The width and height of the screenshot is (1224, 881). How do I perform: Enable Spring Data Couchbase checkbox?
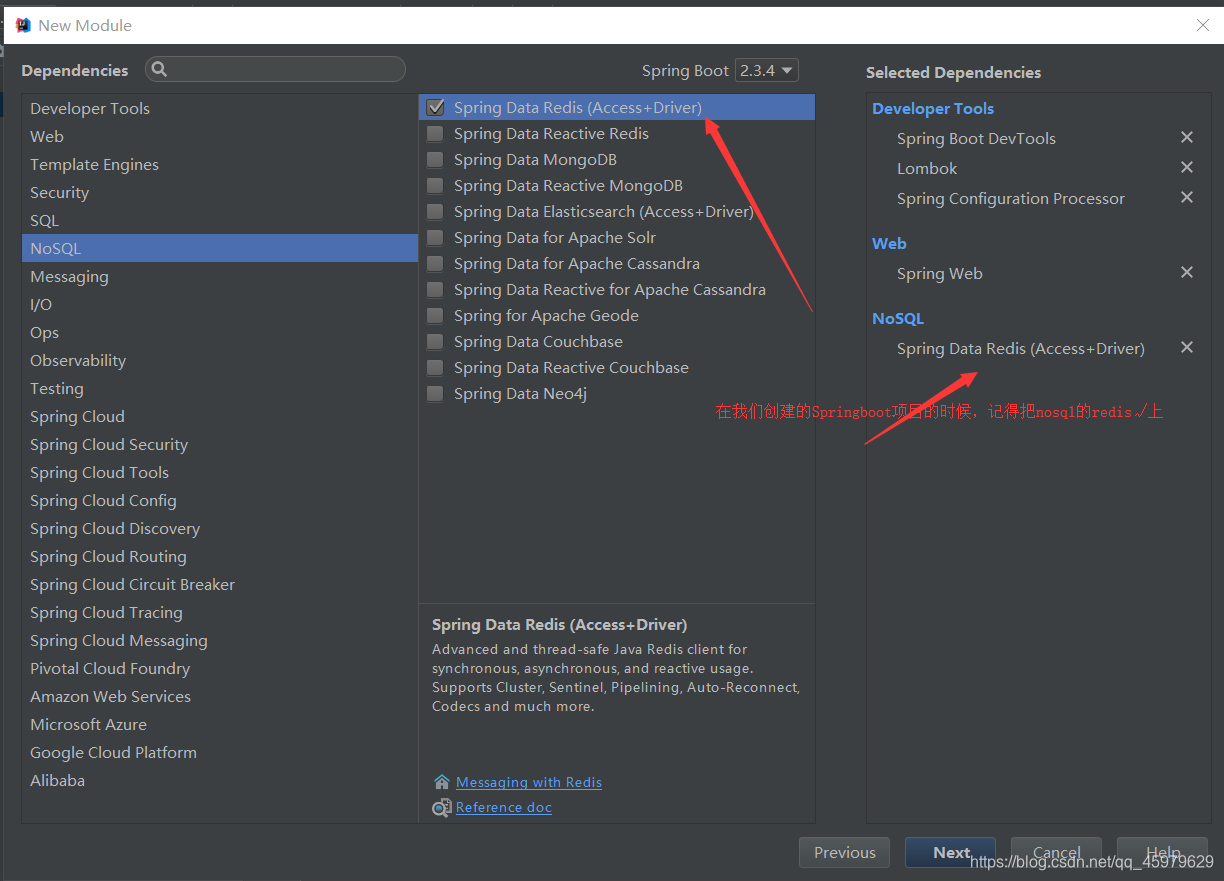tap(435, 341)
